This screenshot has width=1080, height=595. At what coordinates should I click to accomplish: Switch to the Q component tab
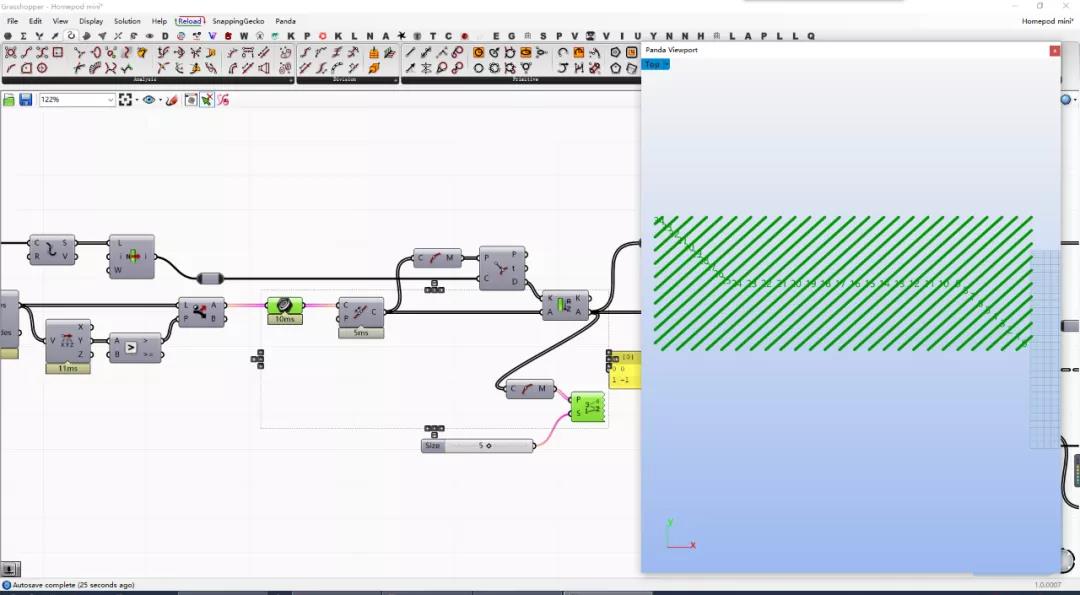coord(811,36)
